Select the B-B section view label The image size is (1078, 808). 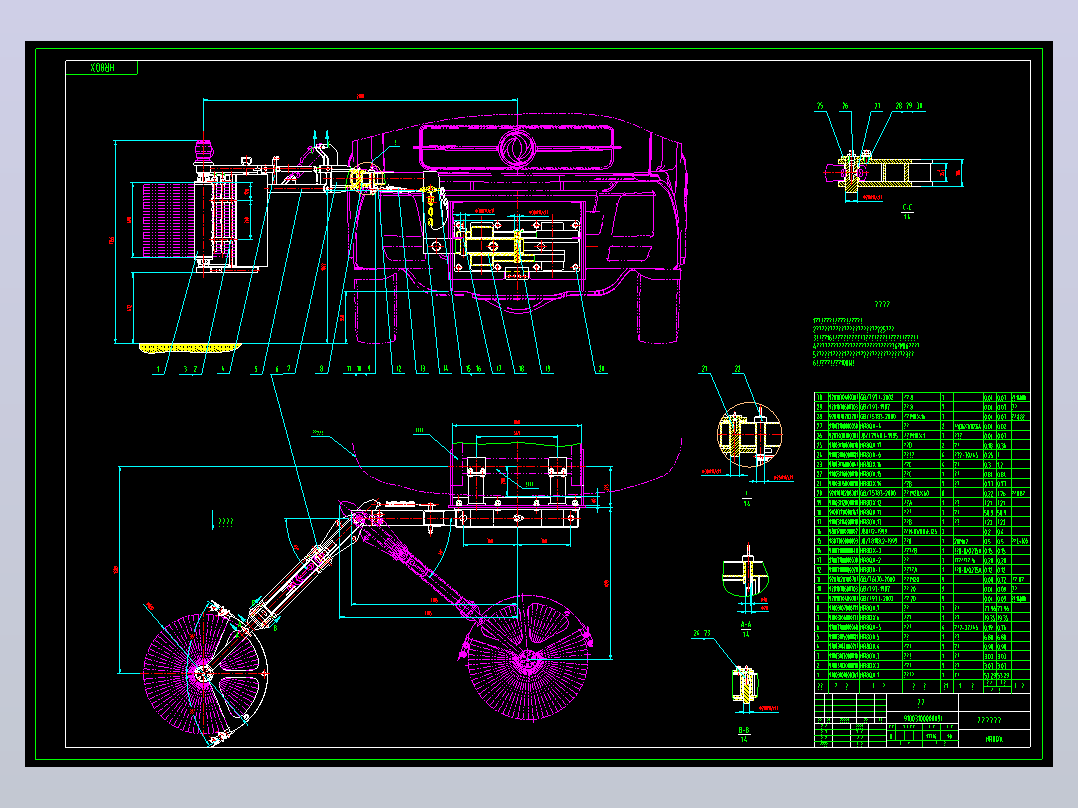point(744,734)
